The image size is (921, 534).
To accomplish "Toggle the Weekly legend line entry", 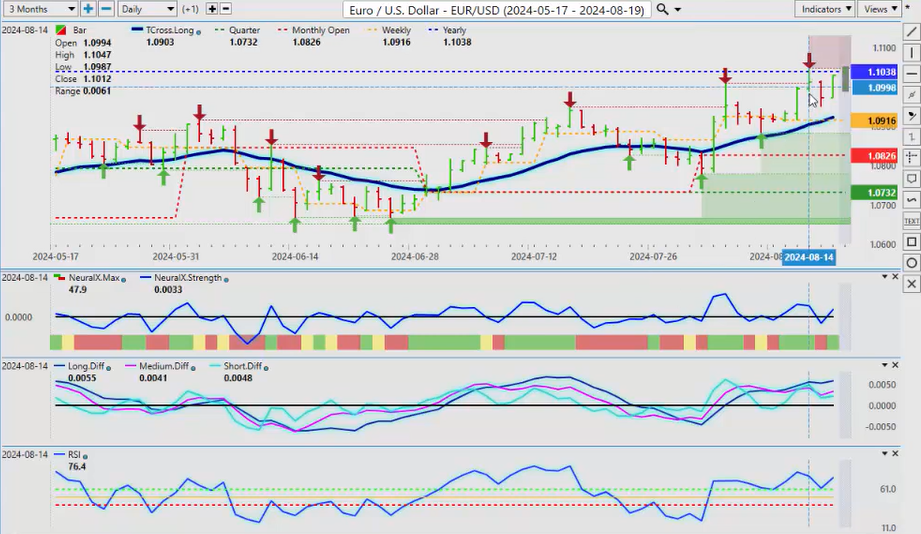I will click(395, 30).
